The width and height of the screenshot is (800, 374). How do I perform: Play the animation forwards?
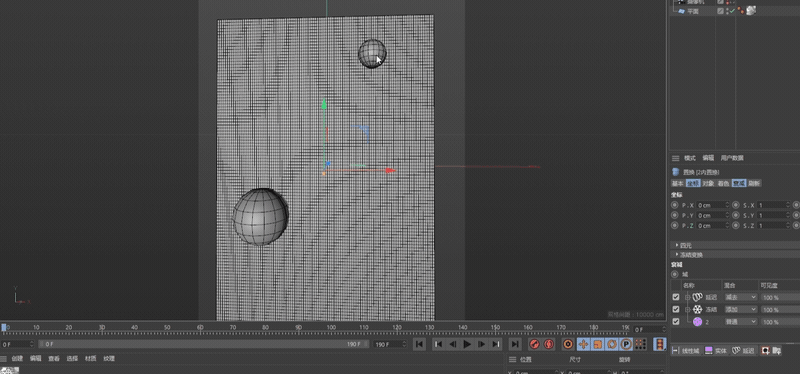click(467, 344)
